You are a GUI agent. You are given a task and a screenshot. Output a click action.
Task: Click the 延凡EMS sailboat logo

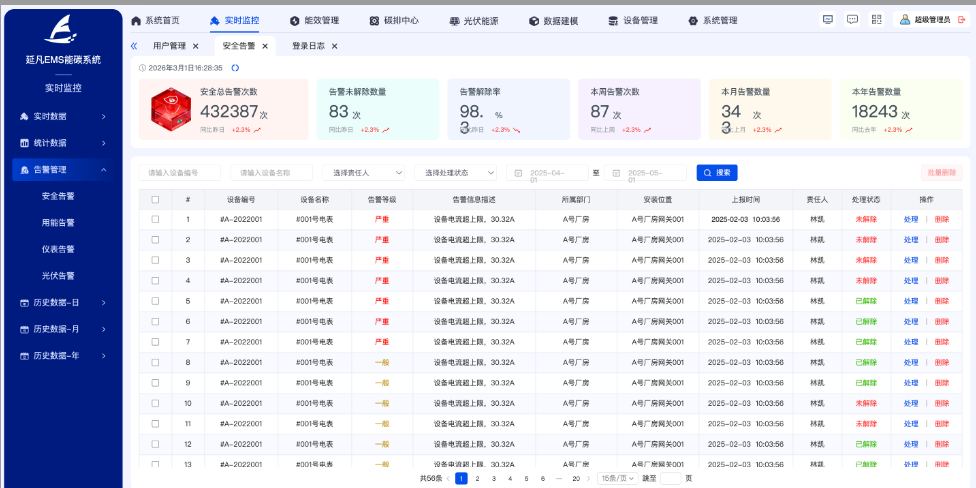click(62, 34)
